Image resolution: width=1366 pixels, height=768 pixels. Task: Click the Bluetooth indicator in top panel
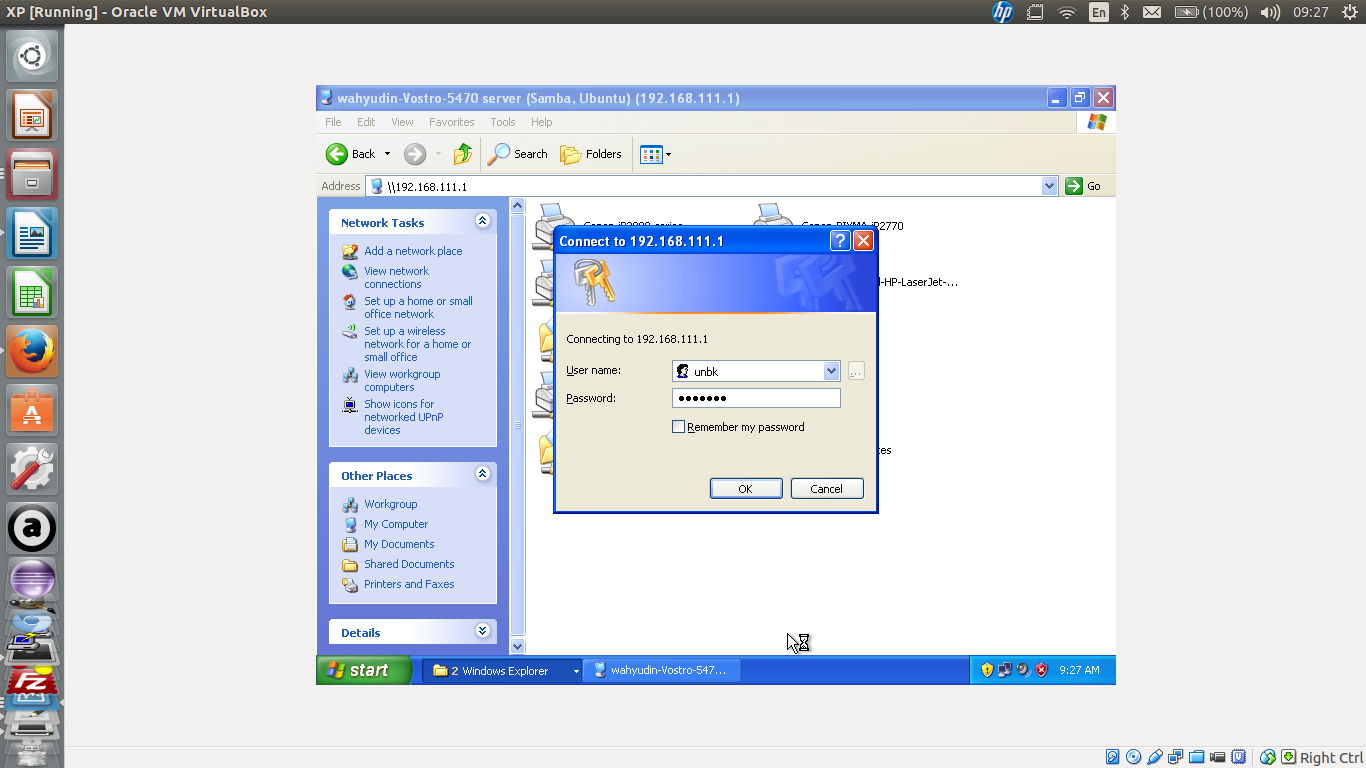1125,12
